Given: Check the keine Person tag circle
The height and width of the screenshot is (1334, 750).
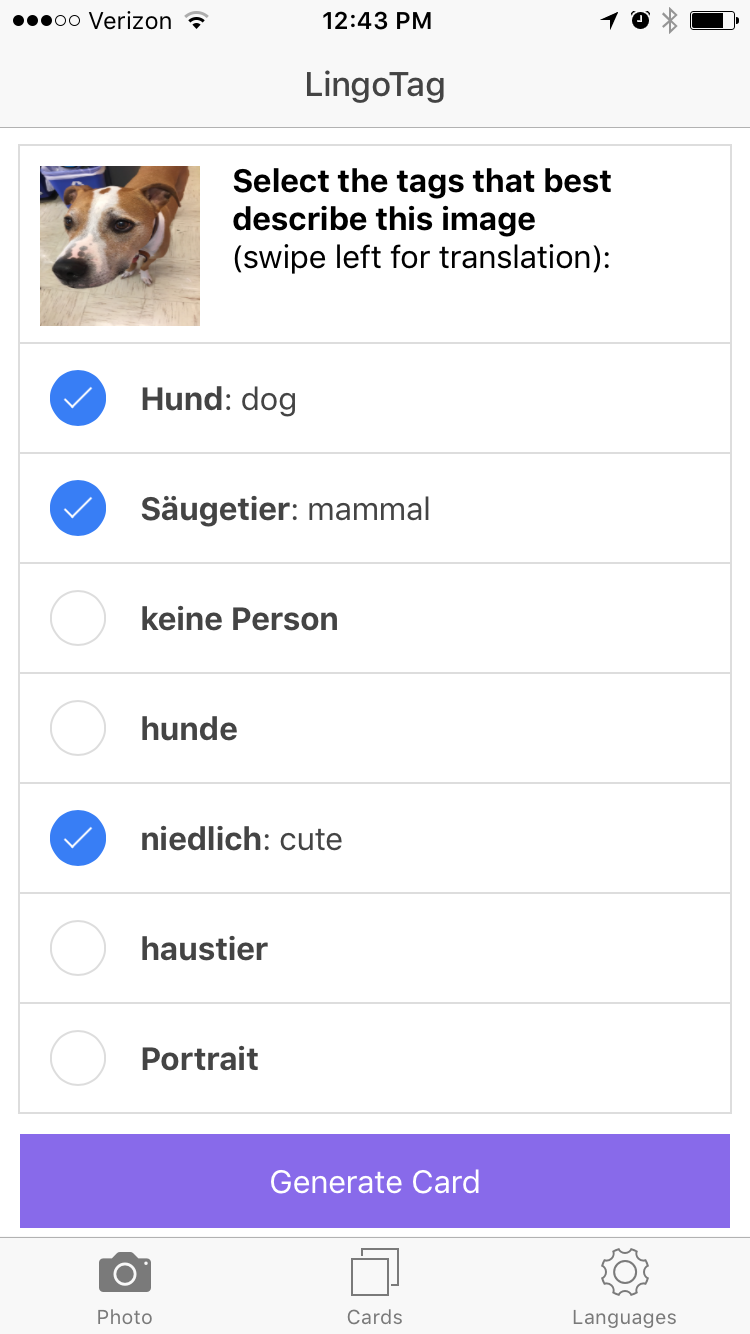Looking at the screenshot, I should [x=78, y=618].
